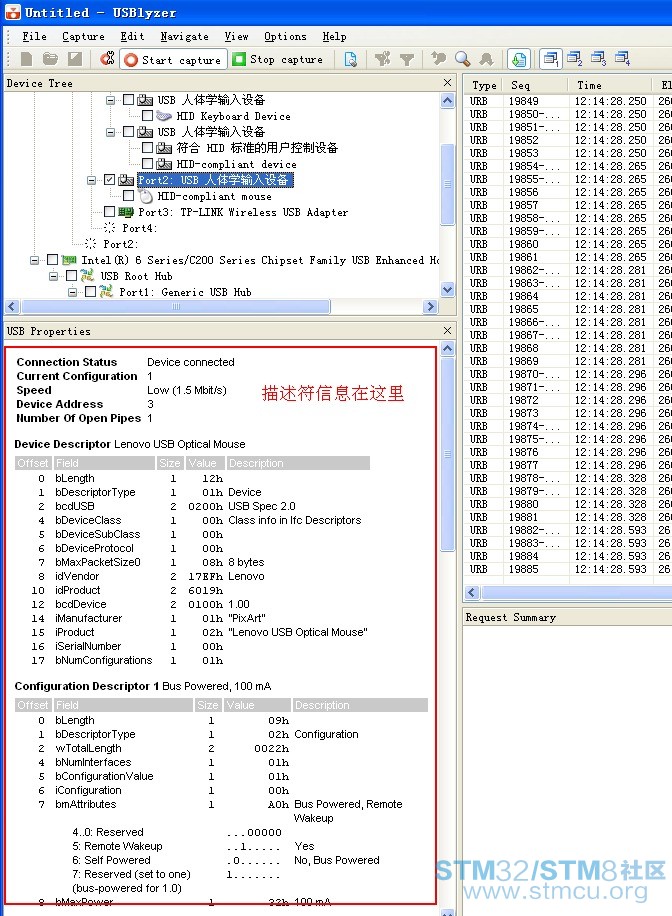
Task: Click the Start capture button
Action: point(173,60)
